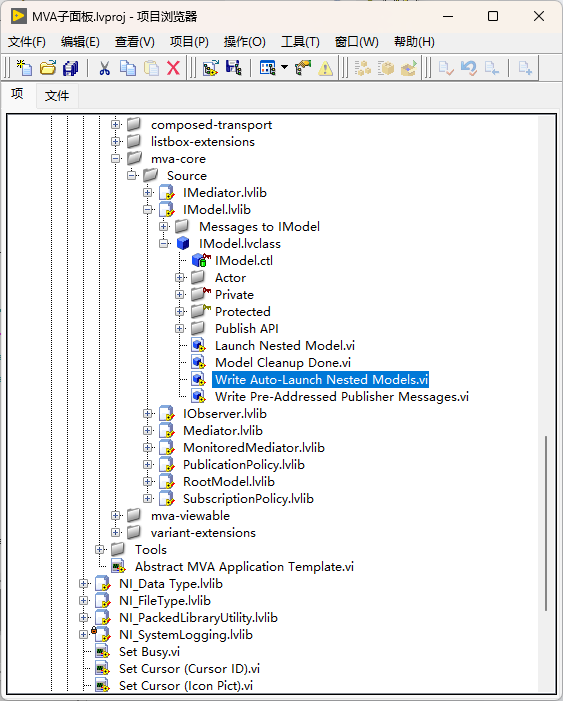Select Write Auto-Launch Nested Models.vi

coord(321,380)
